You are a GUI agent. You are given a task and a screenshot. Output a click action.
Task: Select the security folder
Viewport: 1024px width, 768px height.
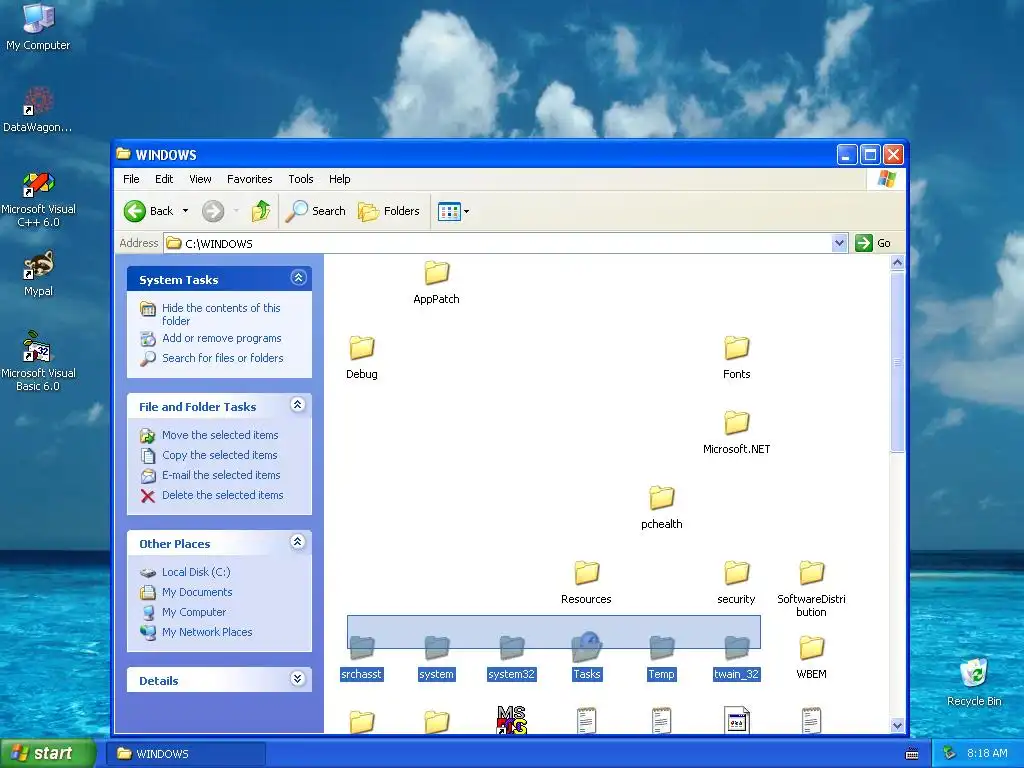click(737, 583)
